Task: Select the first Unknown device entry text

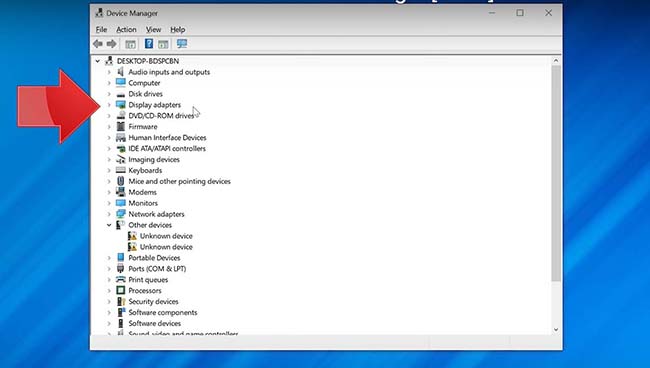Action: click(x=166, y=235)
